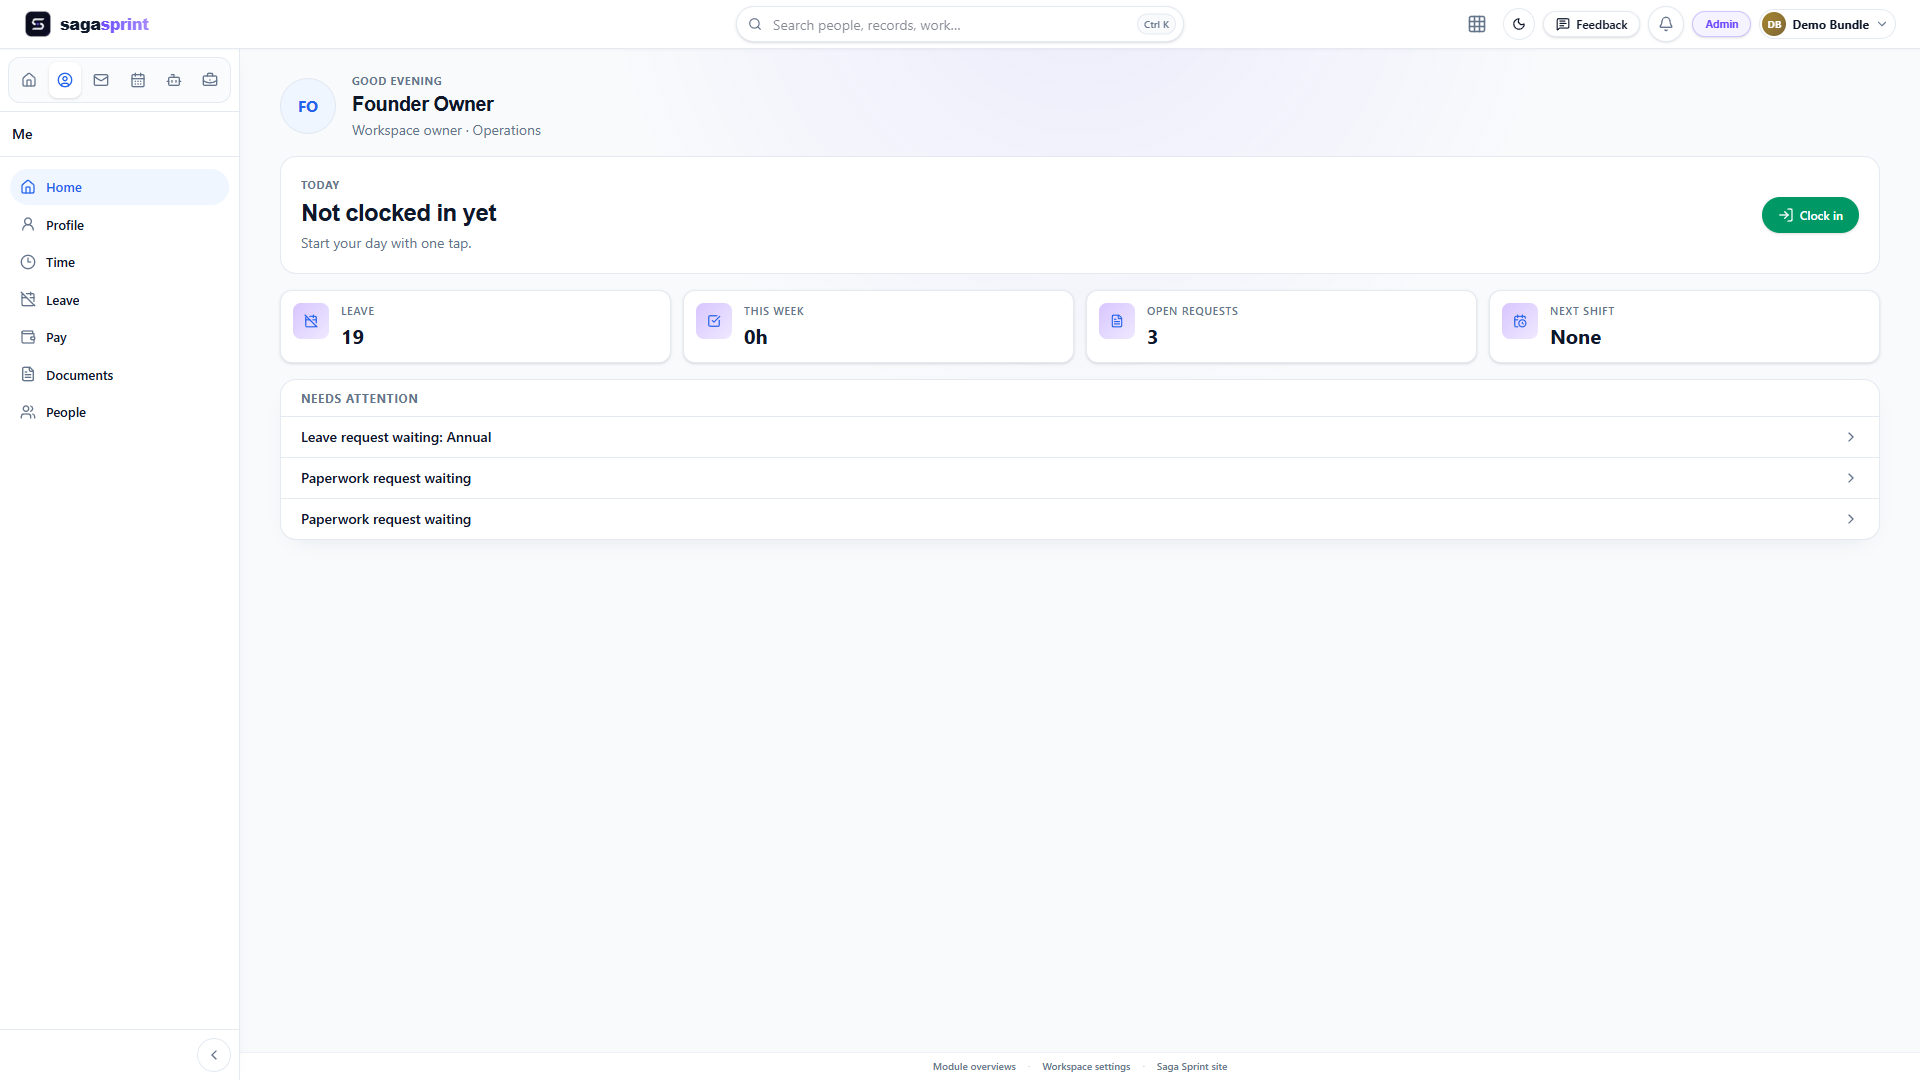This screenshot has height=1080, width=1920.
Task: Open the home module icon in sidebar switcher
Action: 29,80
